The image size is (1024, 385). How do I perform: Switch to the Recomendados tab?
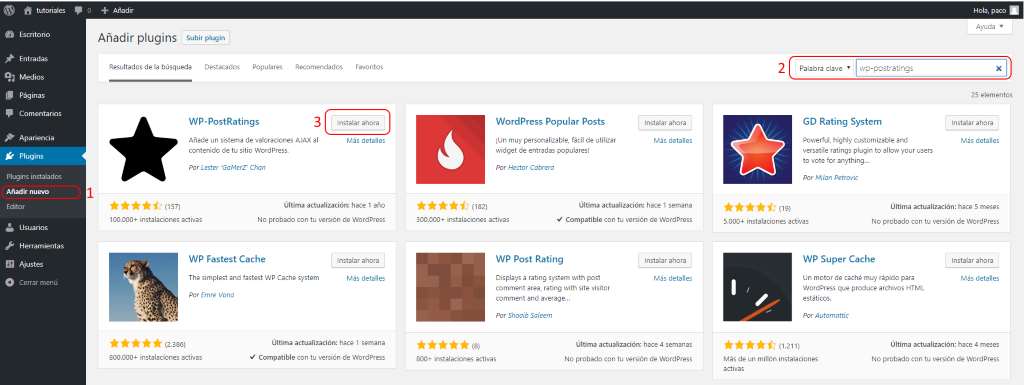[319, 67]
